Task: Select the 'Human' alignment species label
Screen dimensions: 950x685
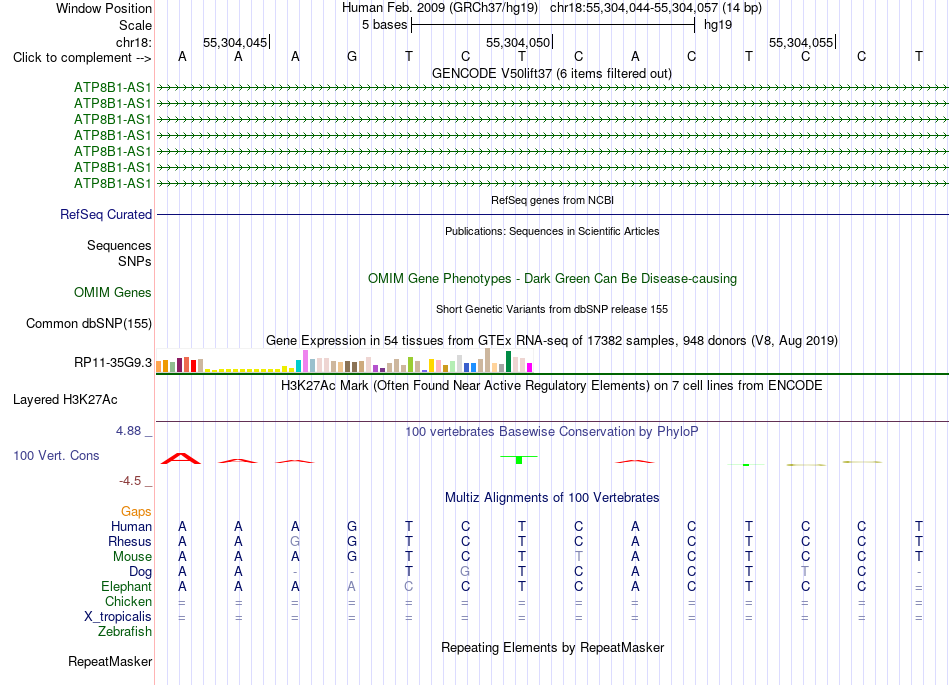Action: (131, 526)
